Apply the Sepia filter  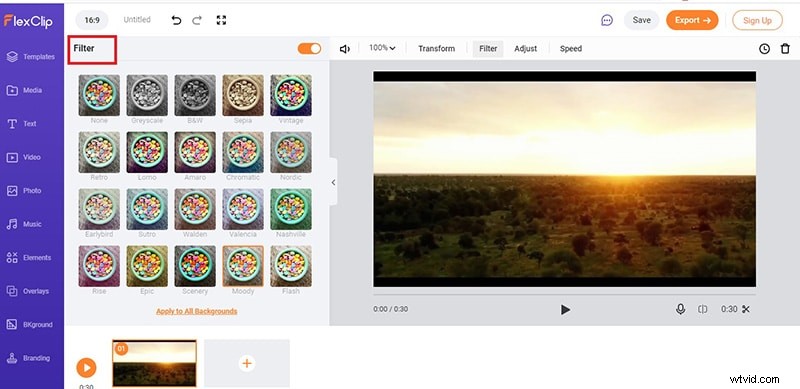pyautogui.click(x=243, y=95)
